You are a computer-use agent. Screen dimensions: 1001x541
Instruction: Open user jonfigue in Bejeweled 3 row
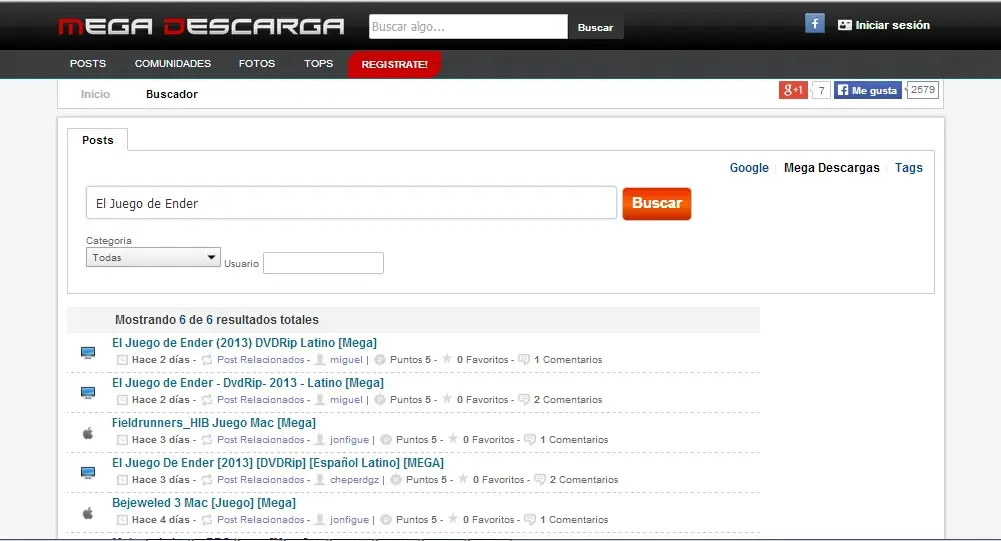349,520
